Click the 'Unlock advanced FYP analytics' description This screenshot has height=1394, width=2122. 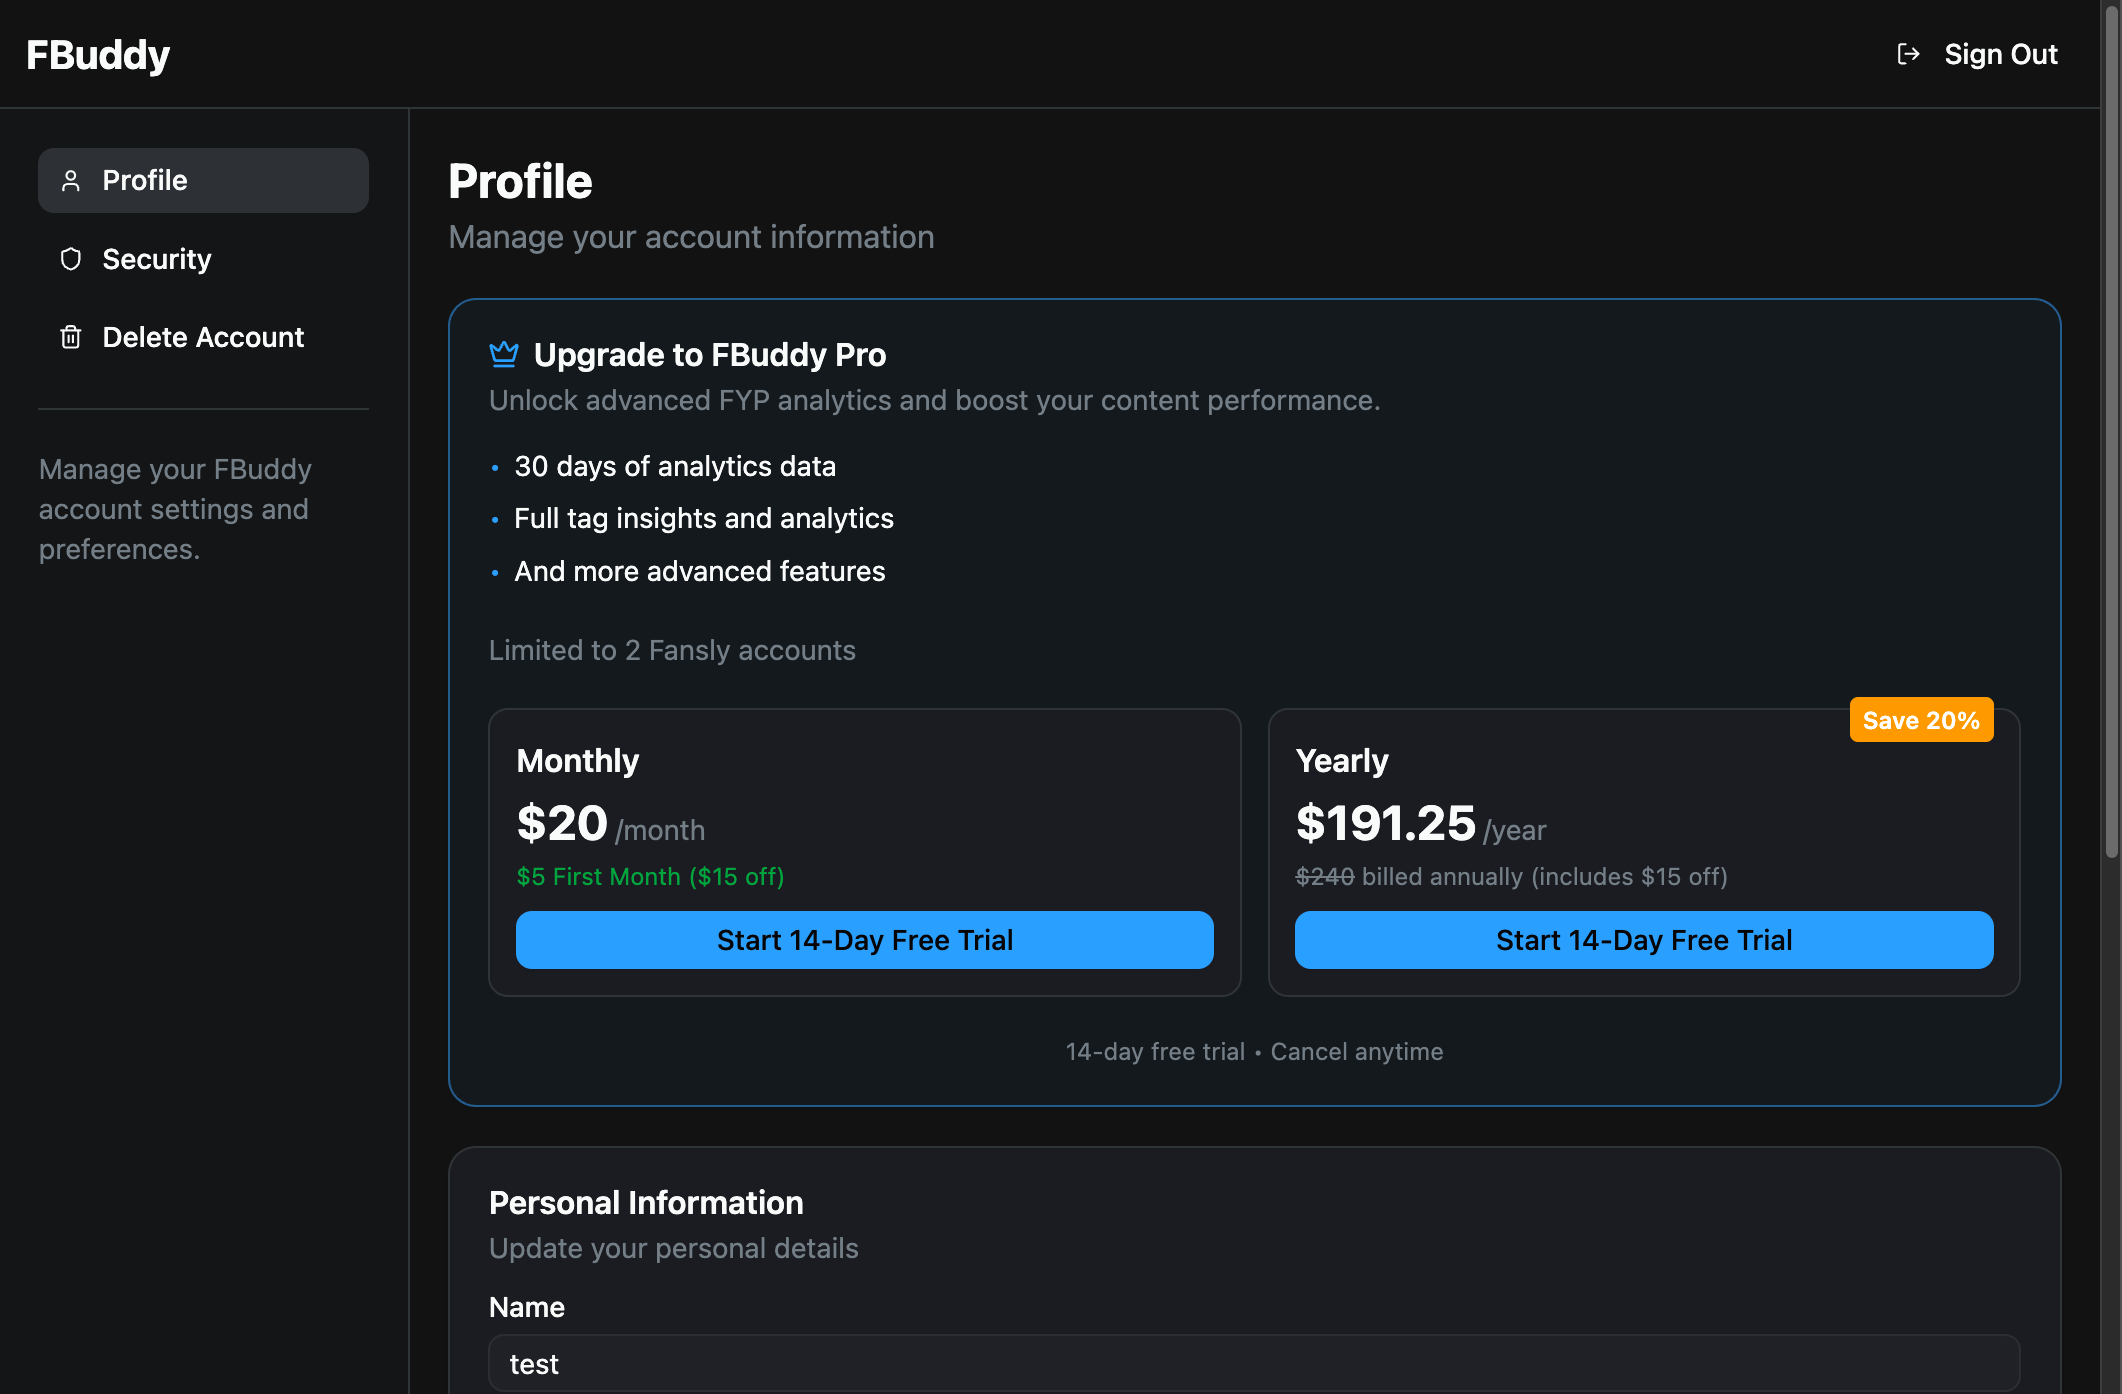pos(934,400)
